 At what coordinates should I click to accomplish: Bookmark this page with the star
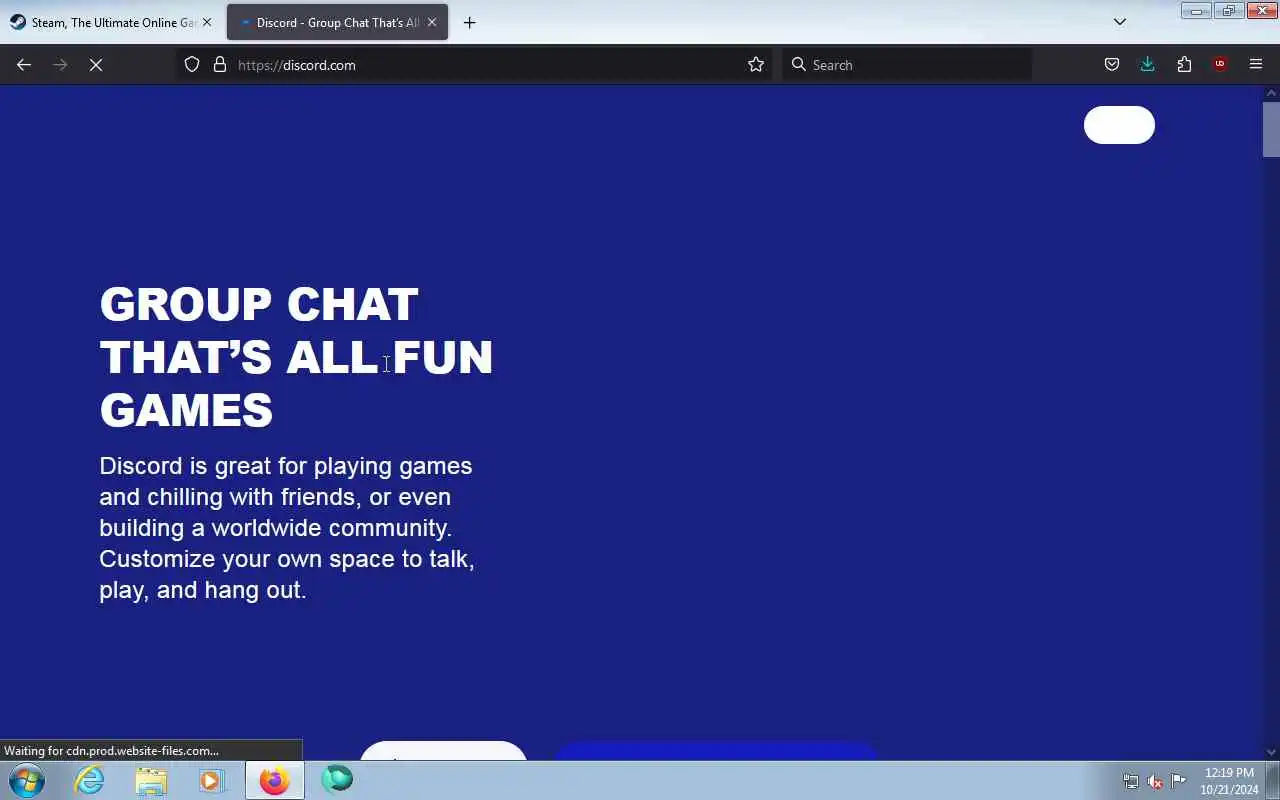[x=756, y=65]
